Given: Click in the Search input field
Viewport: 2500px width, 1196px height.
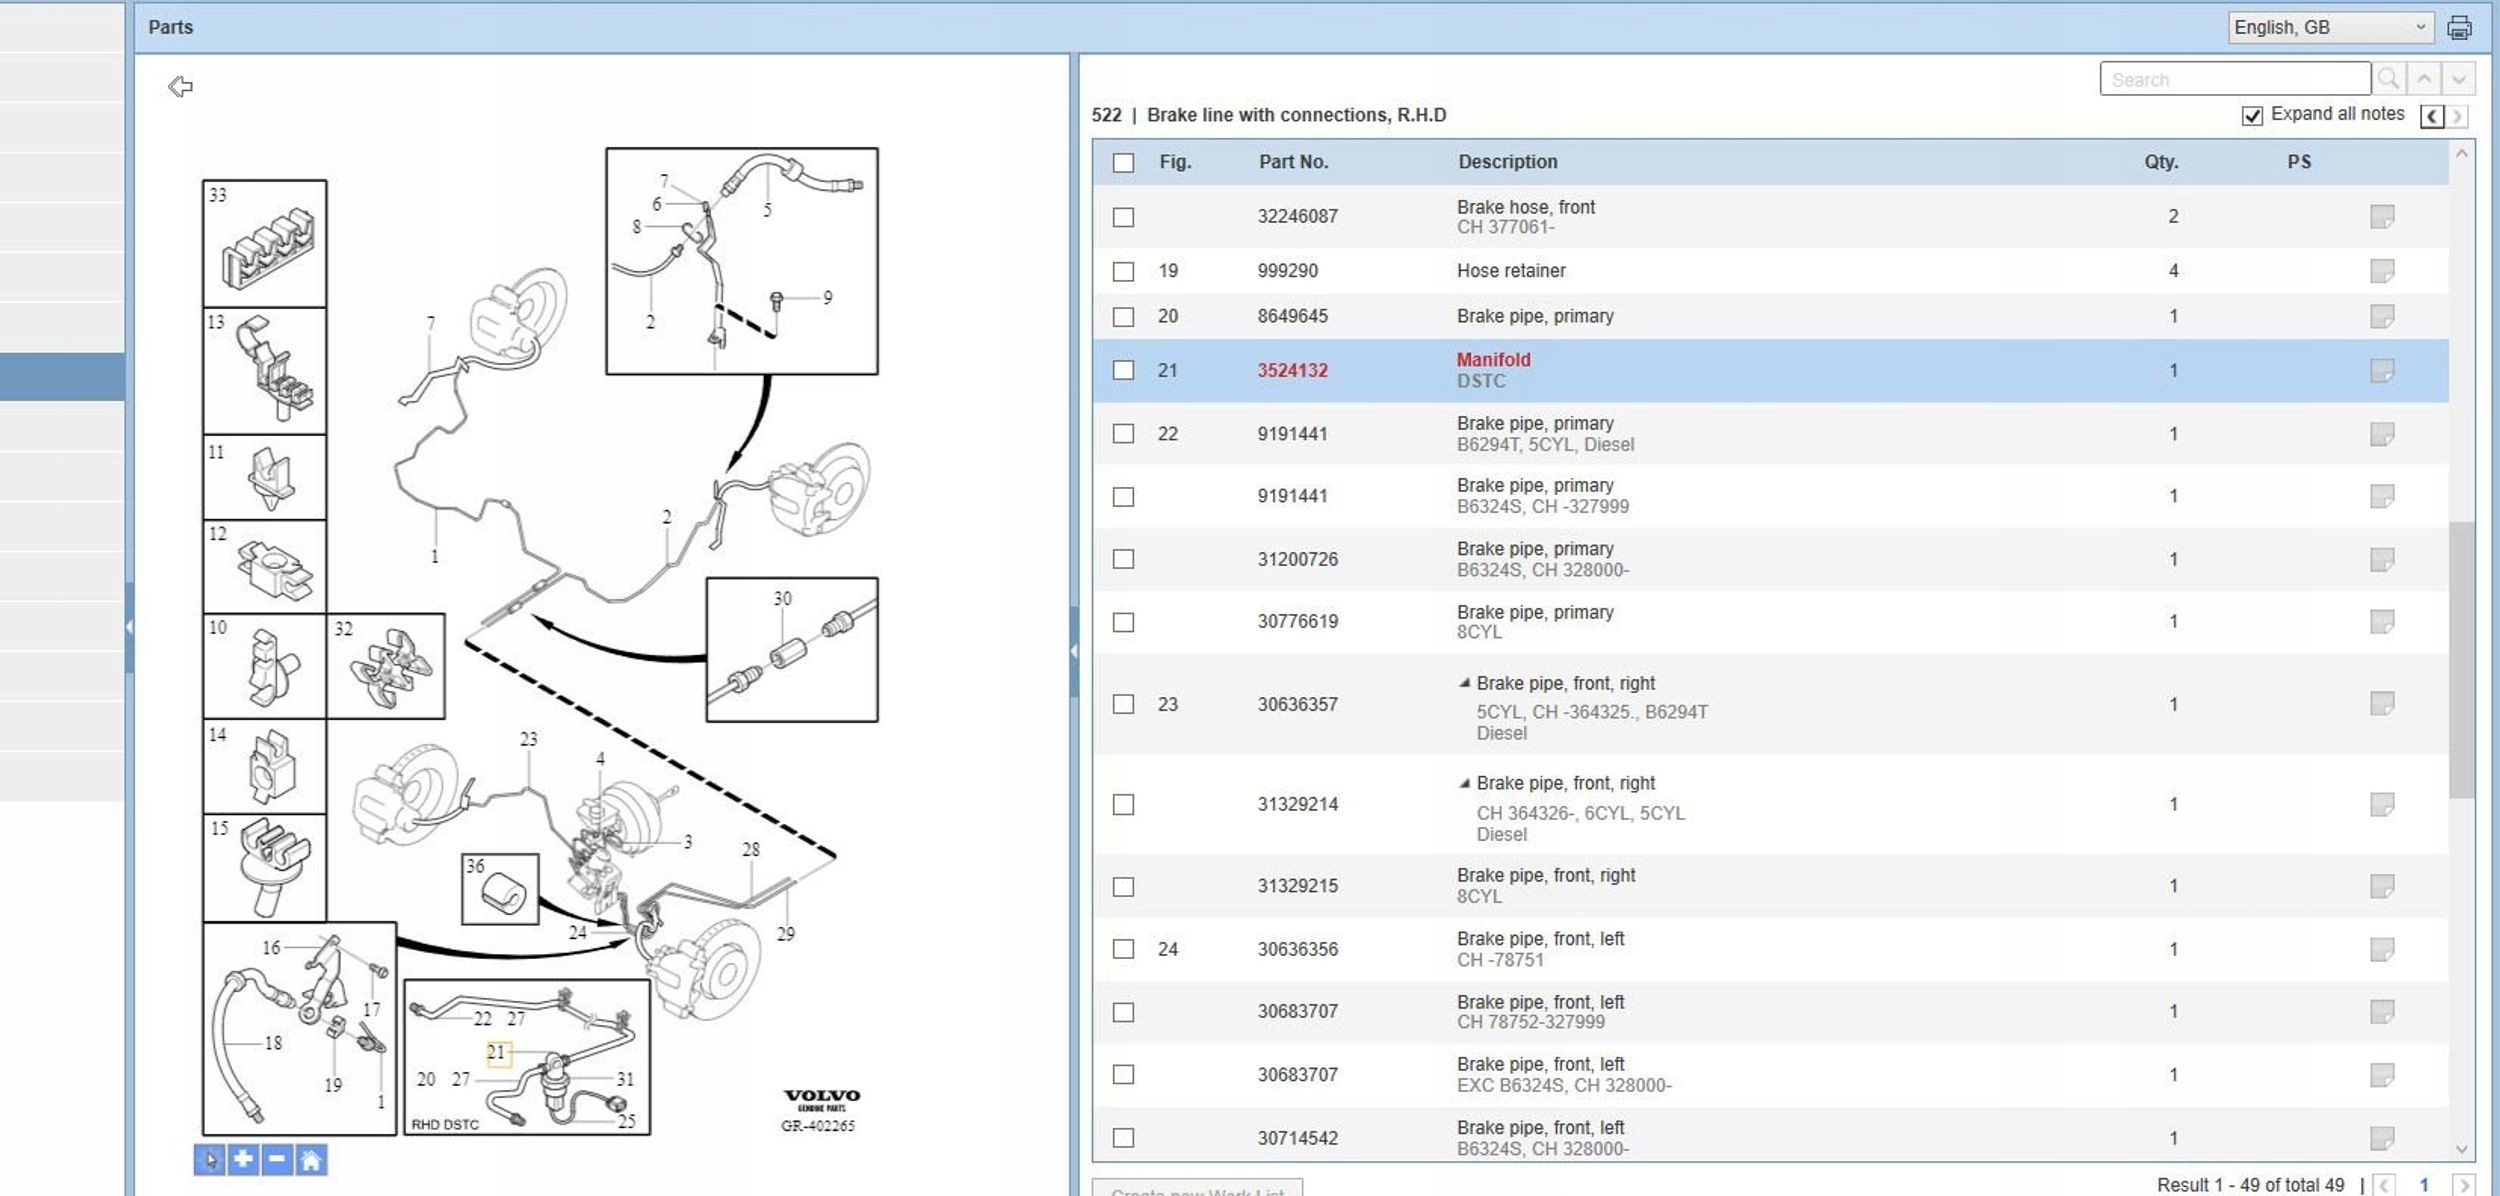Looking at the screenshot, I should click(2234, 79).
